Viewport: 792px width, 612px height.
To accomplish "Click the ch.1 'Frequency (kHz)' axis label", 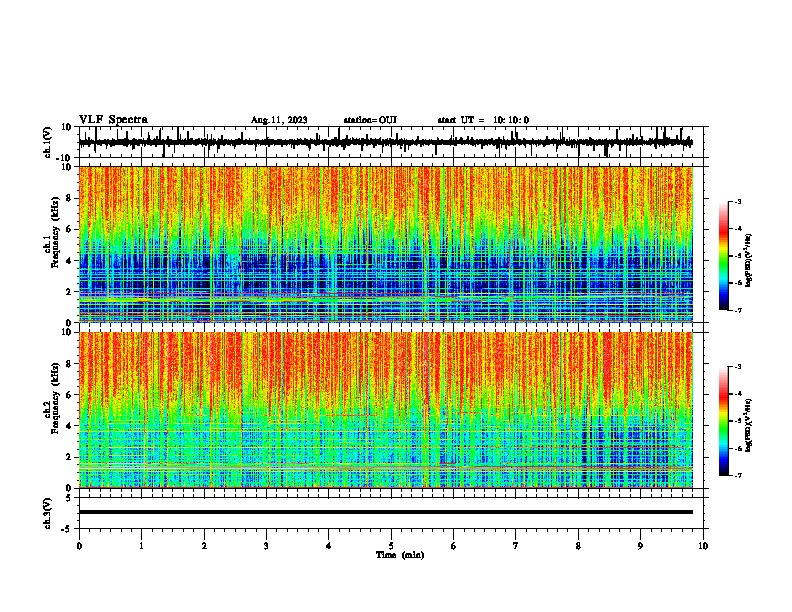I will (x=55, y=232).
